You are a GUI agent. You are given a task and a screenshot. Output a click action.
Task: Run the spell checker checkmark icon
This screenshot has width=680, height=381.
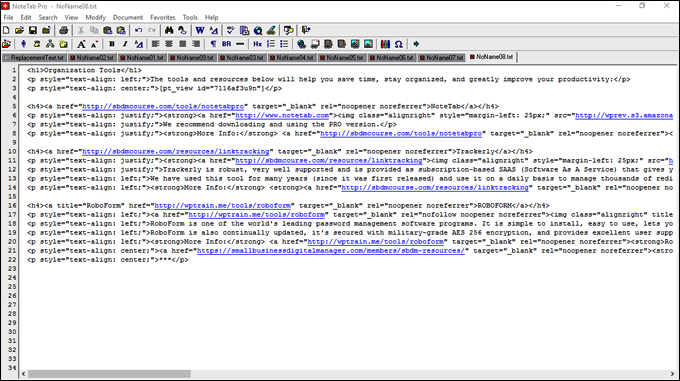coord(231,30)
